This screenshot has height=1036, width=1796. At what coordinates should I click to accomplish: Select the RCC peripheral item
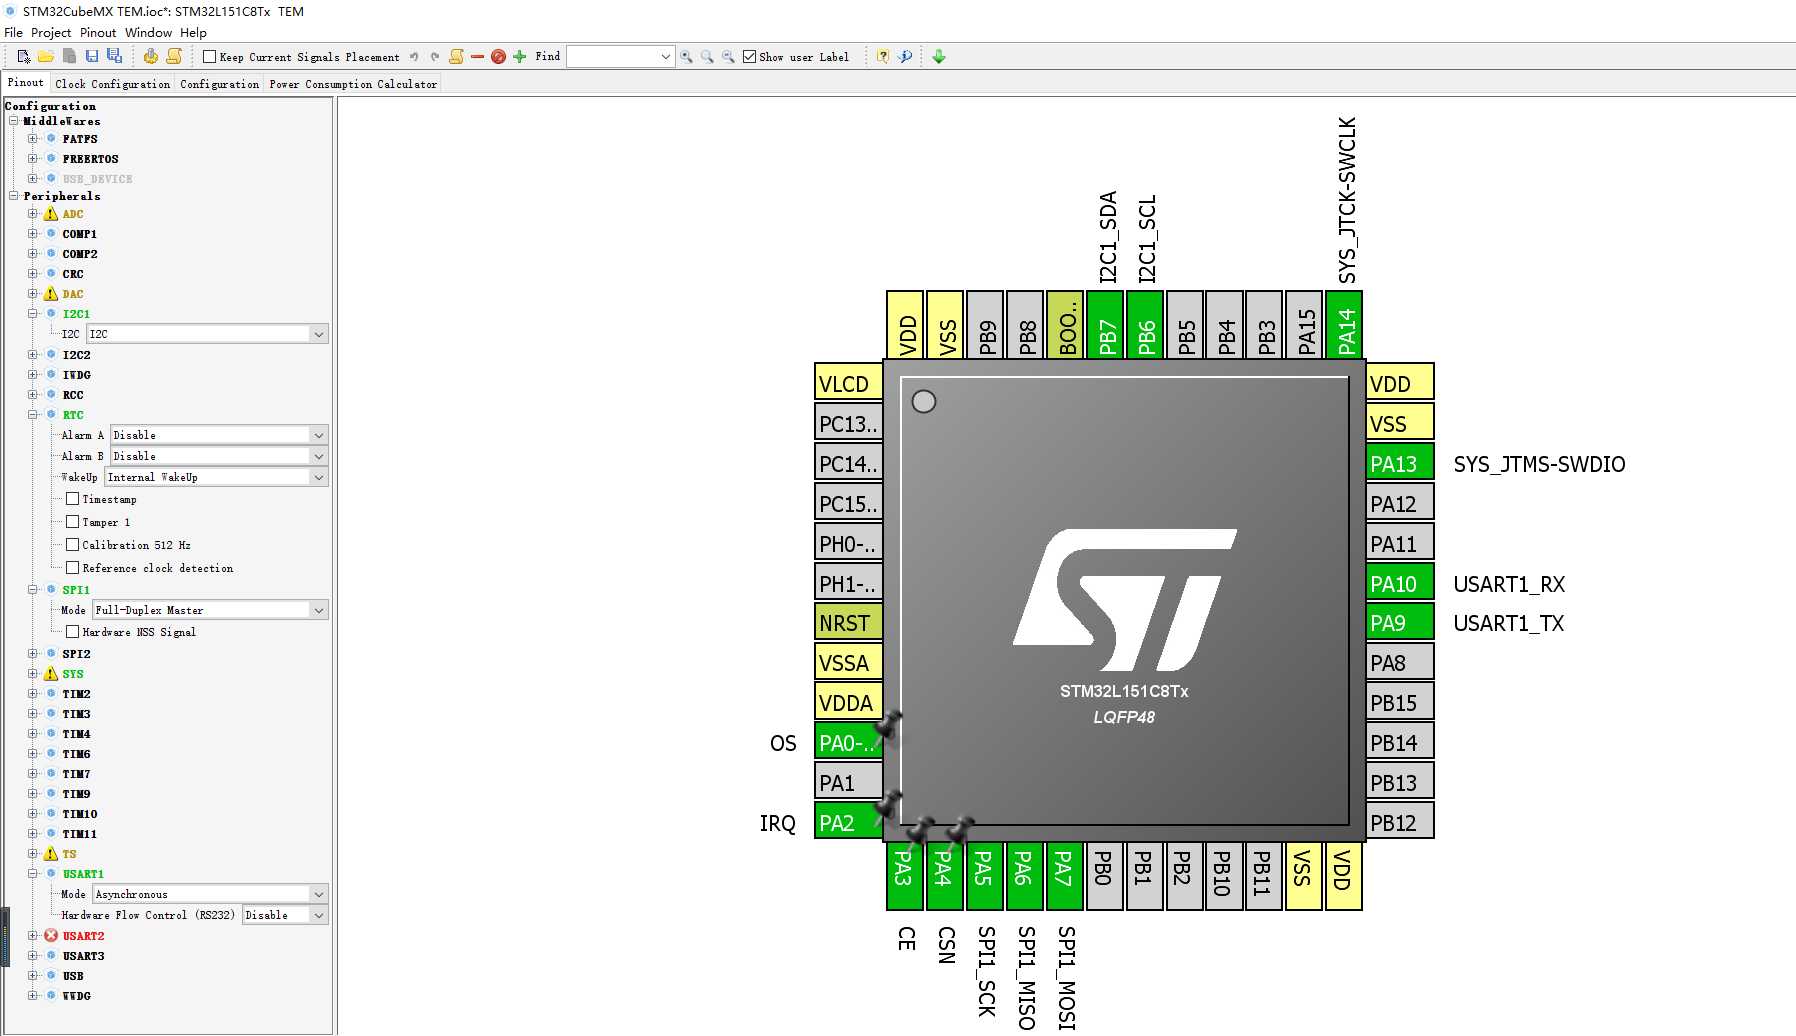pyautogui.click(x=73, y=395)
